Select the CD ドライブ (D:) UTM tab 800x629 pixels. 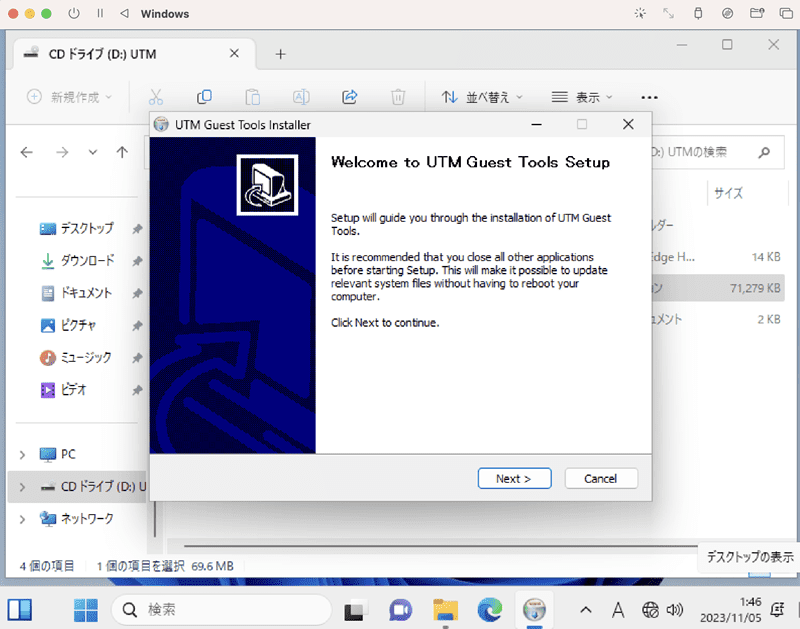coord(134,54)
